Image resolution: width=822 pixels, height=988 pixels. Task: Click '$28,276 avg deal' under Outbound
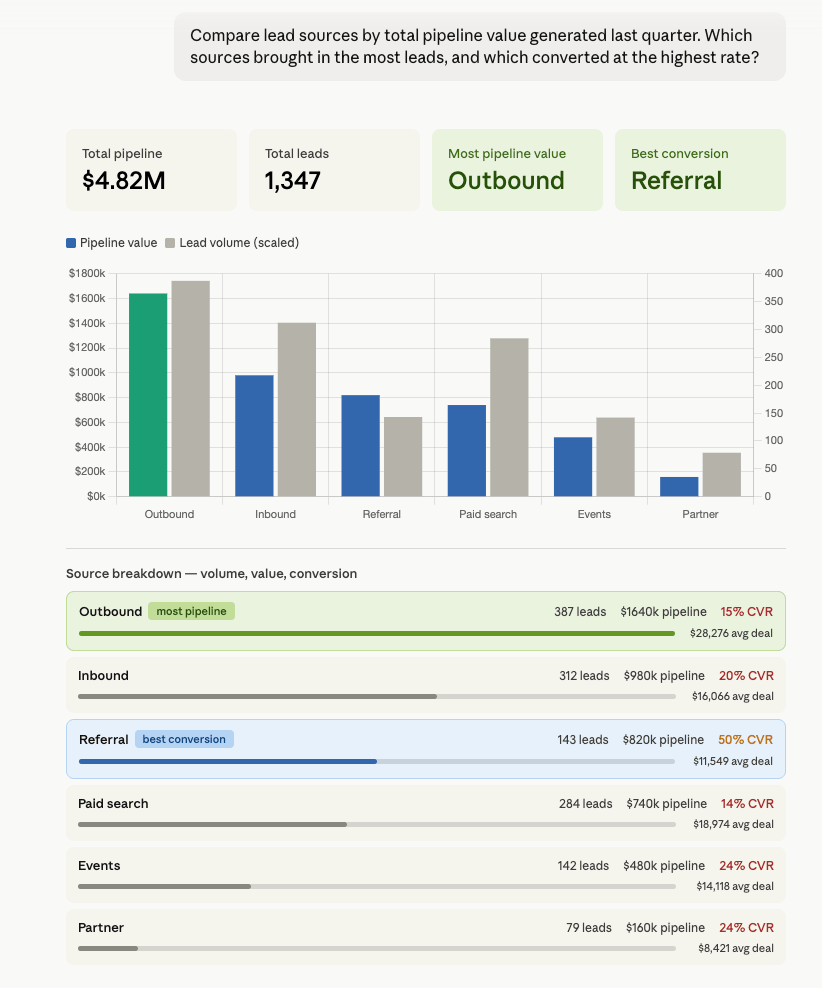tap(731, 633)
